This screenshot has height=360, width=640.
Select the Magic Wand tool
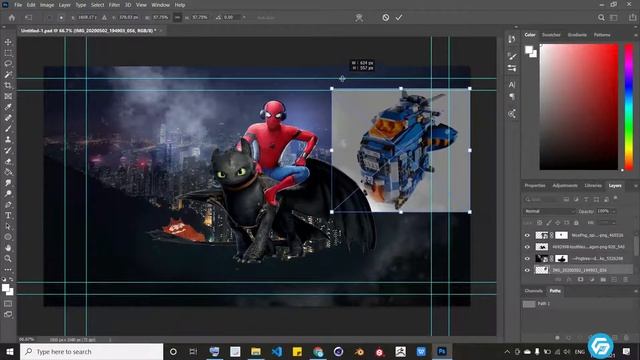[x=8, y=74]
